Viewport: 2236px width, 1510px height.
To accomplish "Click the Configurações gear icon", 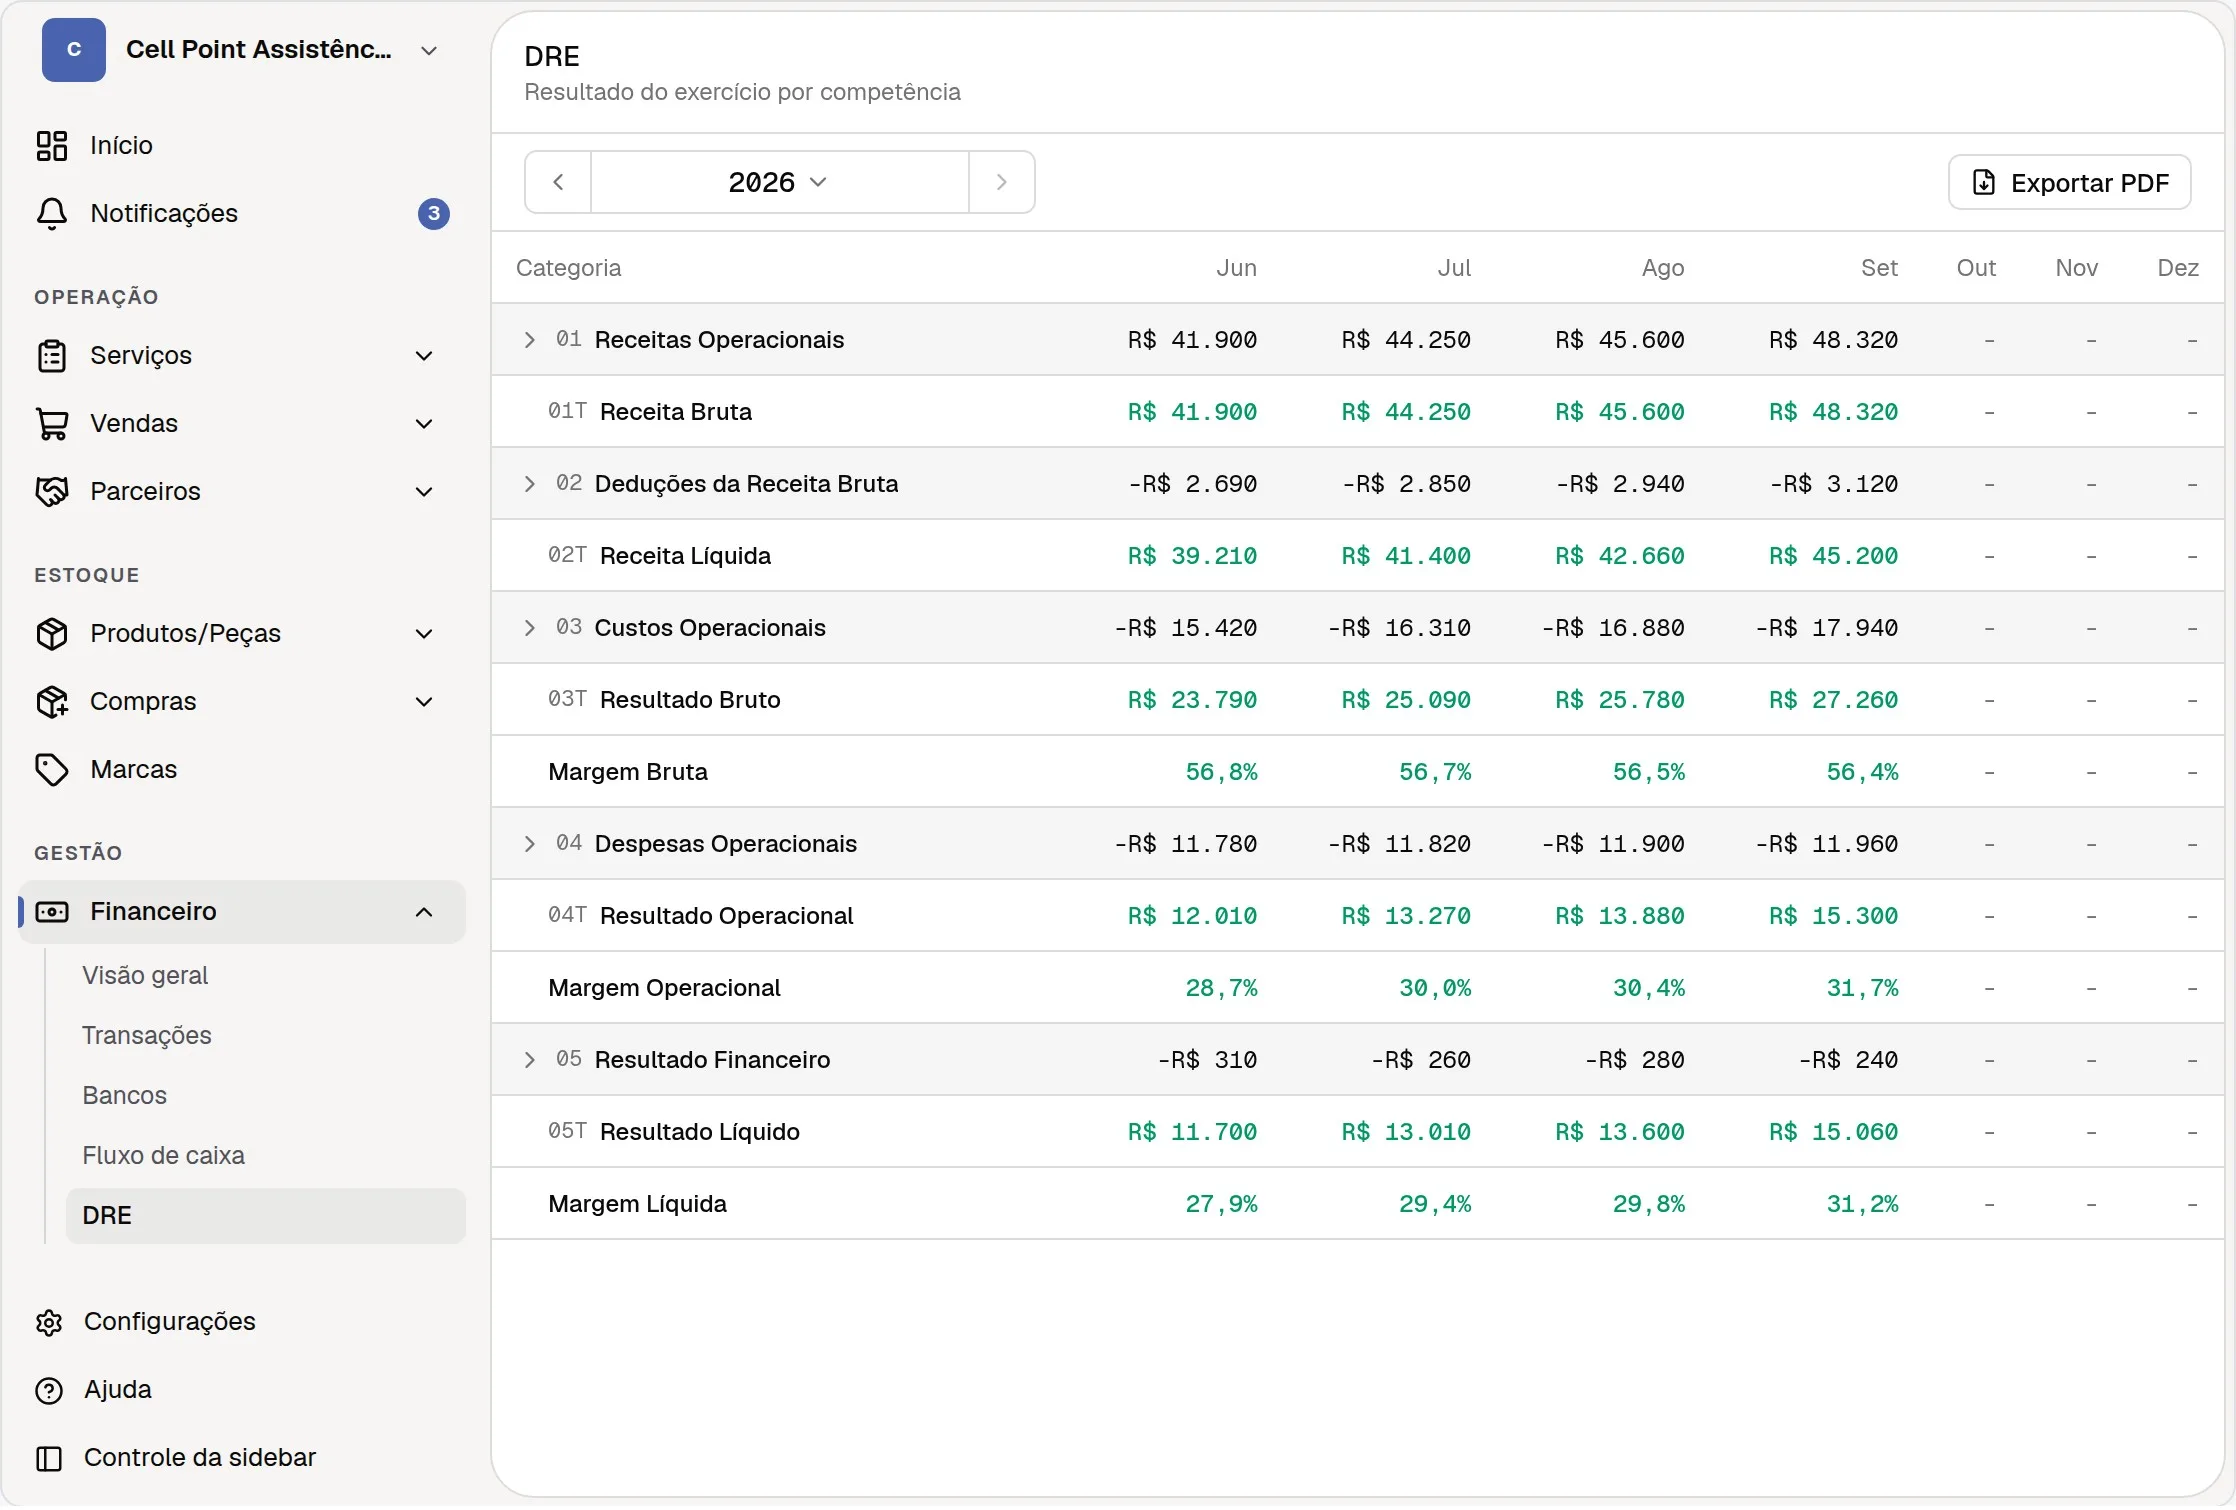I will pyautogui.click(x=49, y=1323).
